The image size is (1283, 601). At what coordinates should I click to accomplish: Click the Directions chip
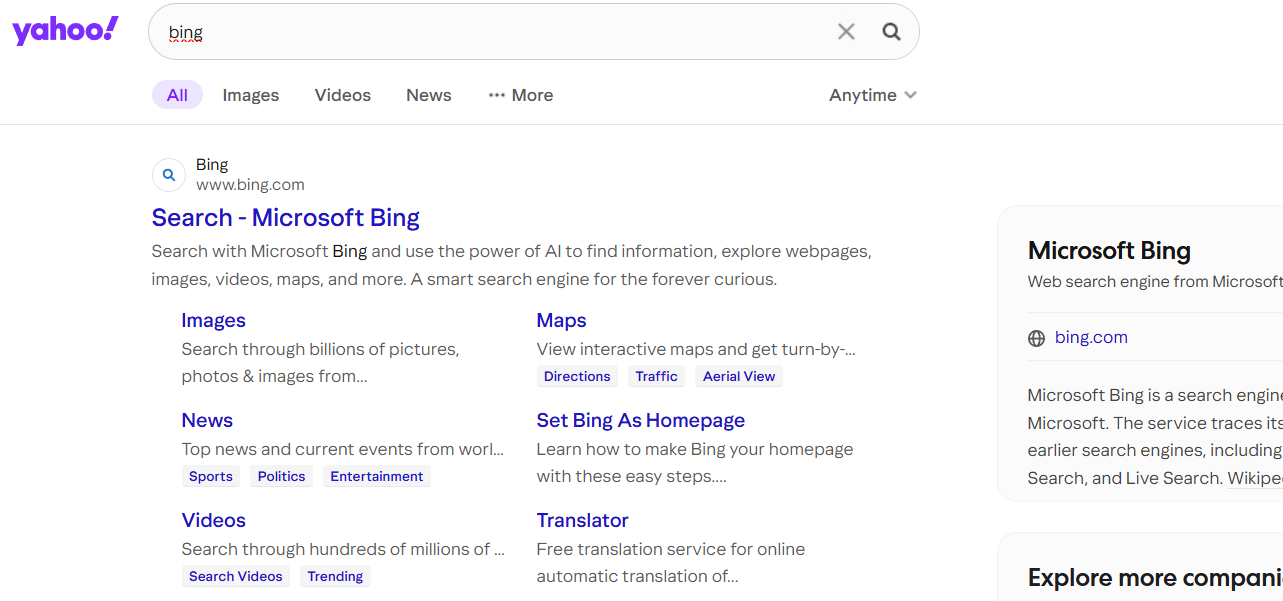pyautogui.click(x=577, y=376)
